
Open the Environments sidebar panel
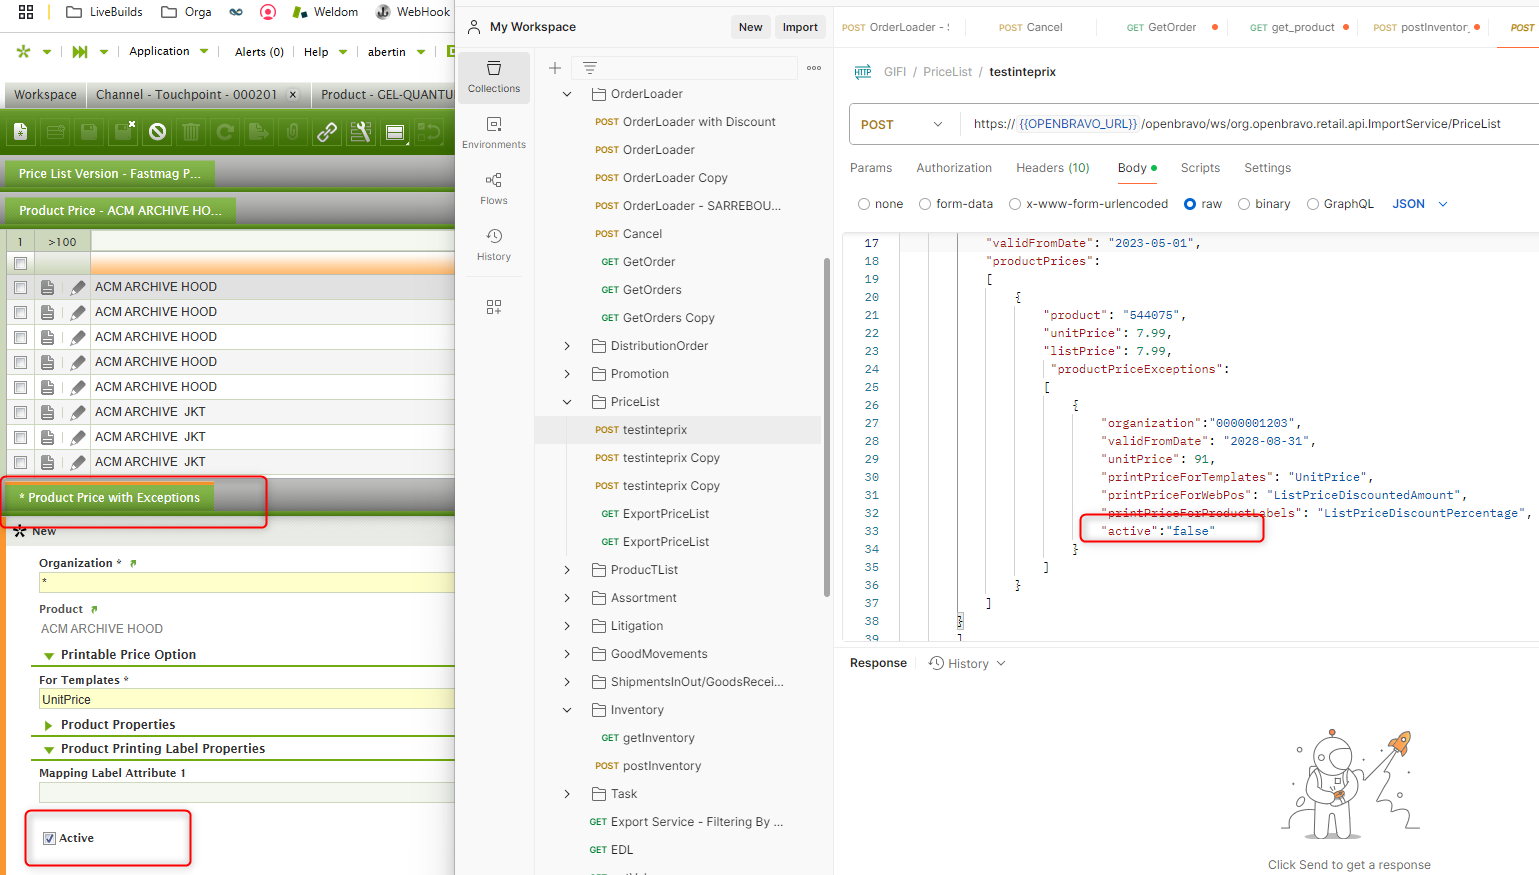click(494, 132)
